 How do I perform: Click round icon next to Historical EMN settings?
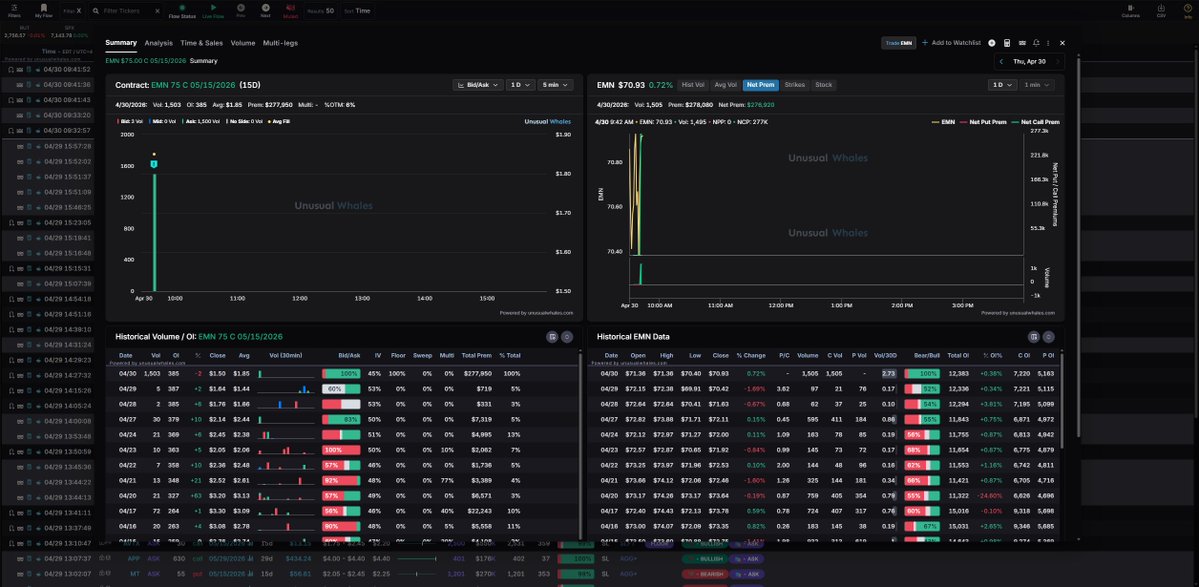[1048, 336]
